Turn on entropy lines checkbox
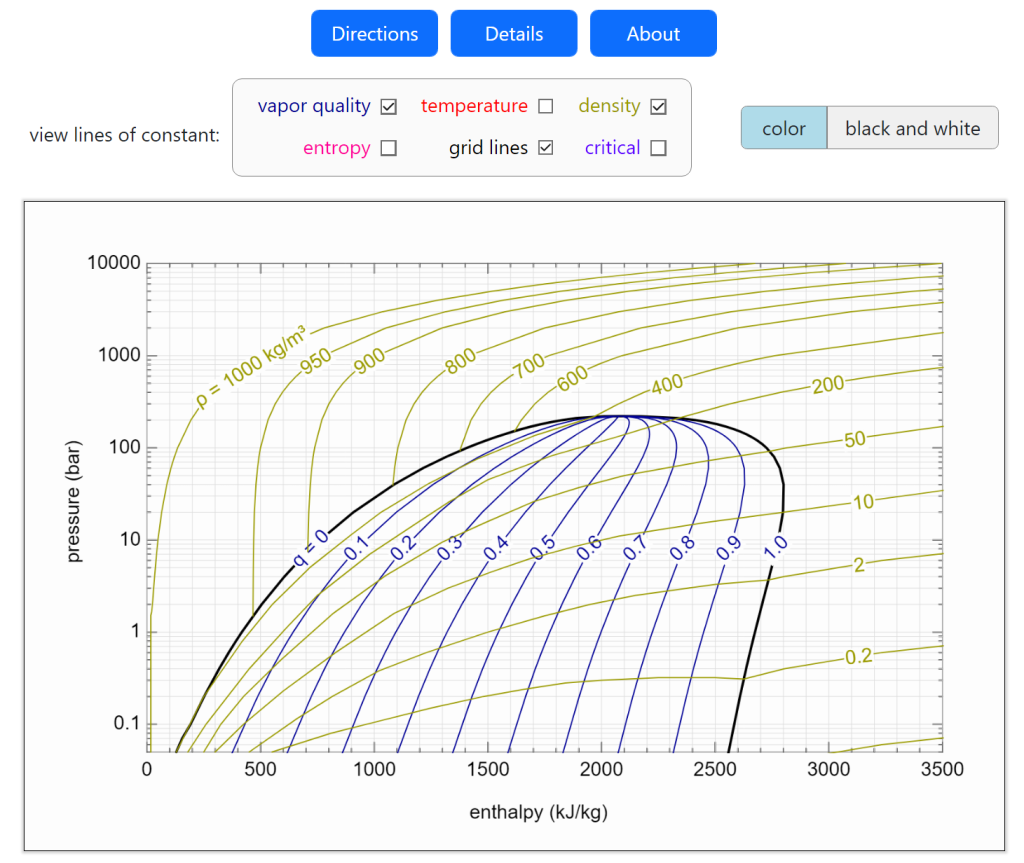 pos(389,148)
